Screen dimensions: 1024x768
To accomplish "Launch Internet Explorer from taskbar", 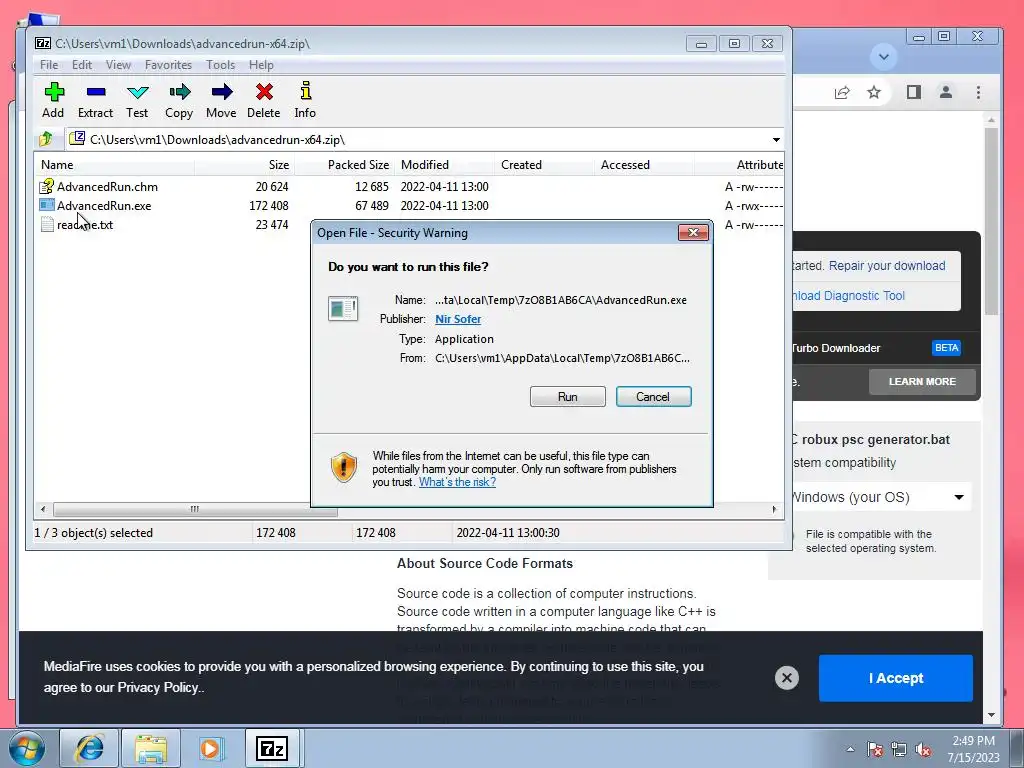I will point(89,748).
